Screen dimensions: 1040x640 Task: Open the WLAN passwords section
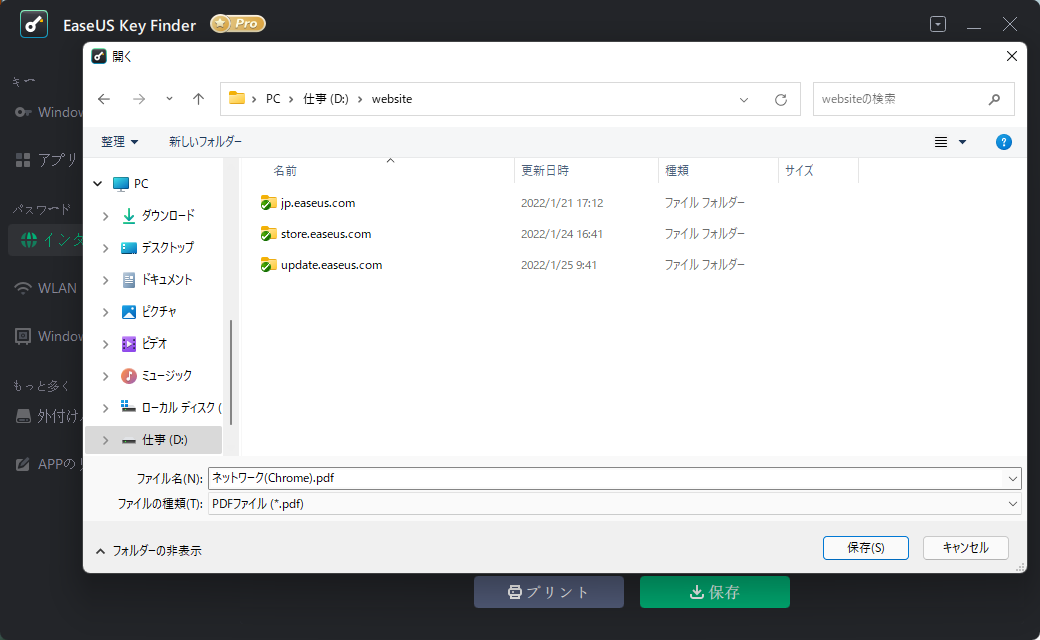click(x=47, y=287)
